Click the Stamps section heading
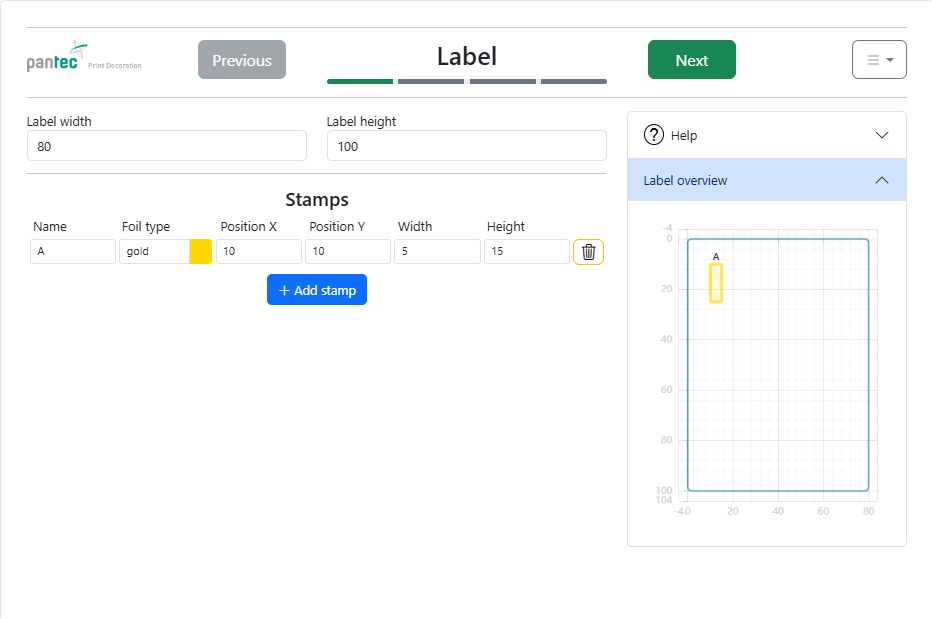Screen dimensions: 932x619 [x=317, y=200]
